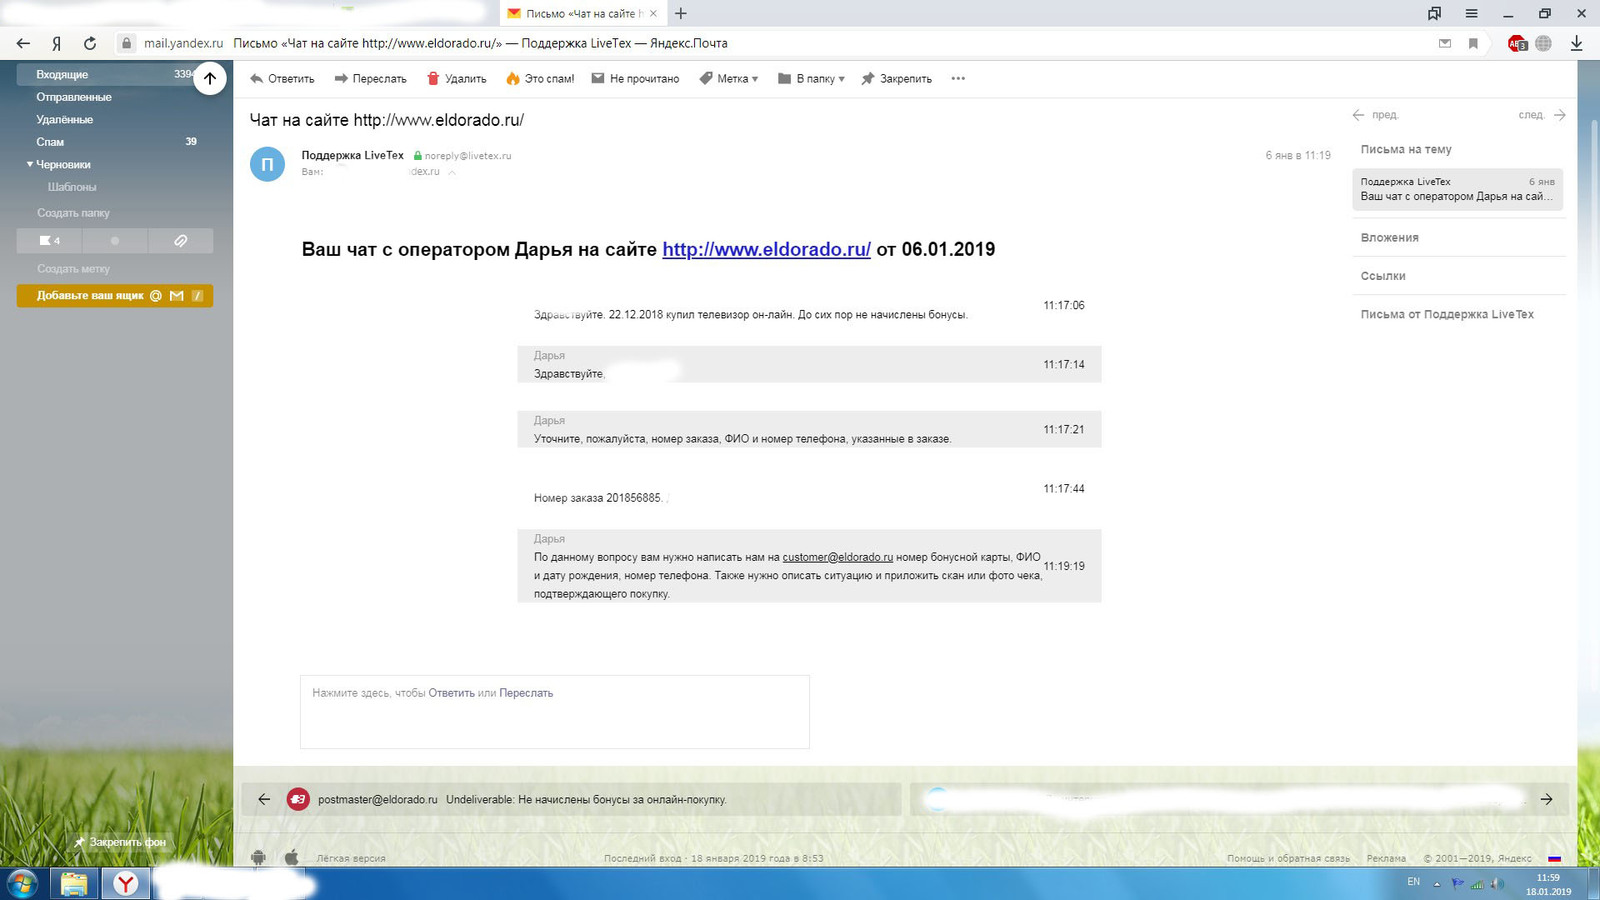Click bottom bar left arrow
1600x900 pixels.
[x=264, y=799]
